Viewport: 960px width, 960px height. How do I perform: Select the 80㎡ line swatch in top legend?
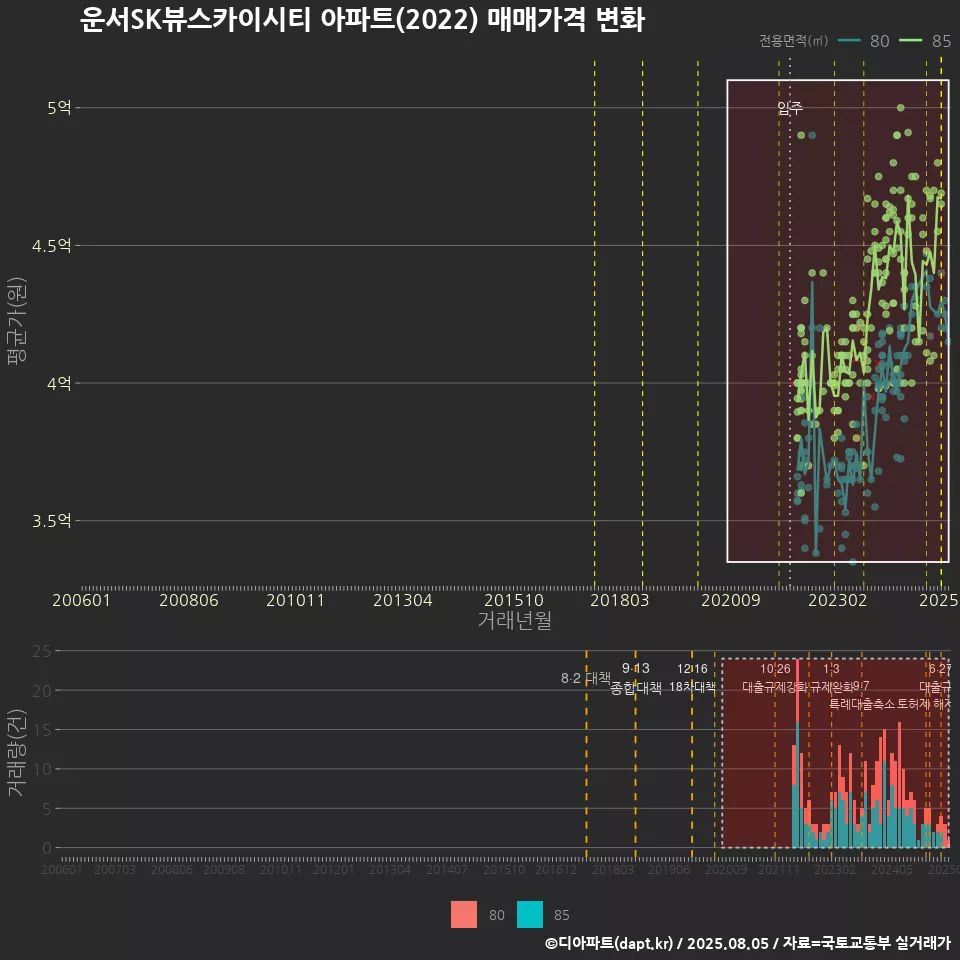click(849, 40)
